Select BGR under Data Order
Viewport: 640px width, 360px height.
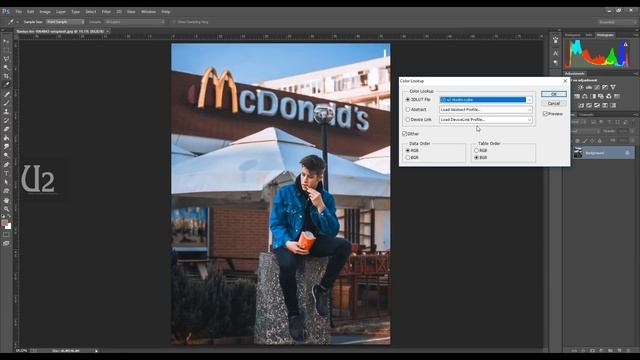click(407, 158)
